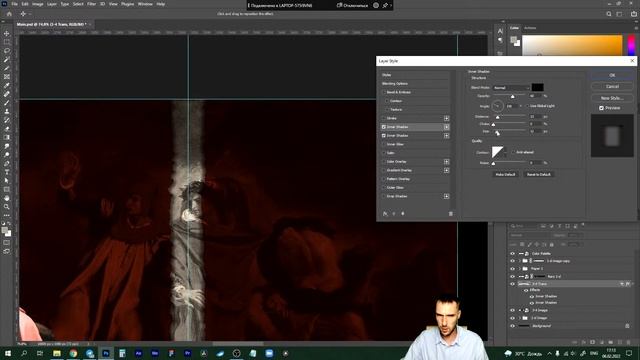This screenshot has width=640, height=360.
Task: Toggle the Effects visibility eye icon
Action: (x=526, y=290)
